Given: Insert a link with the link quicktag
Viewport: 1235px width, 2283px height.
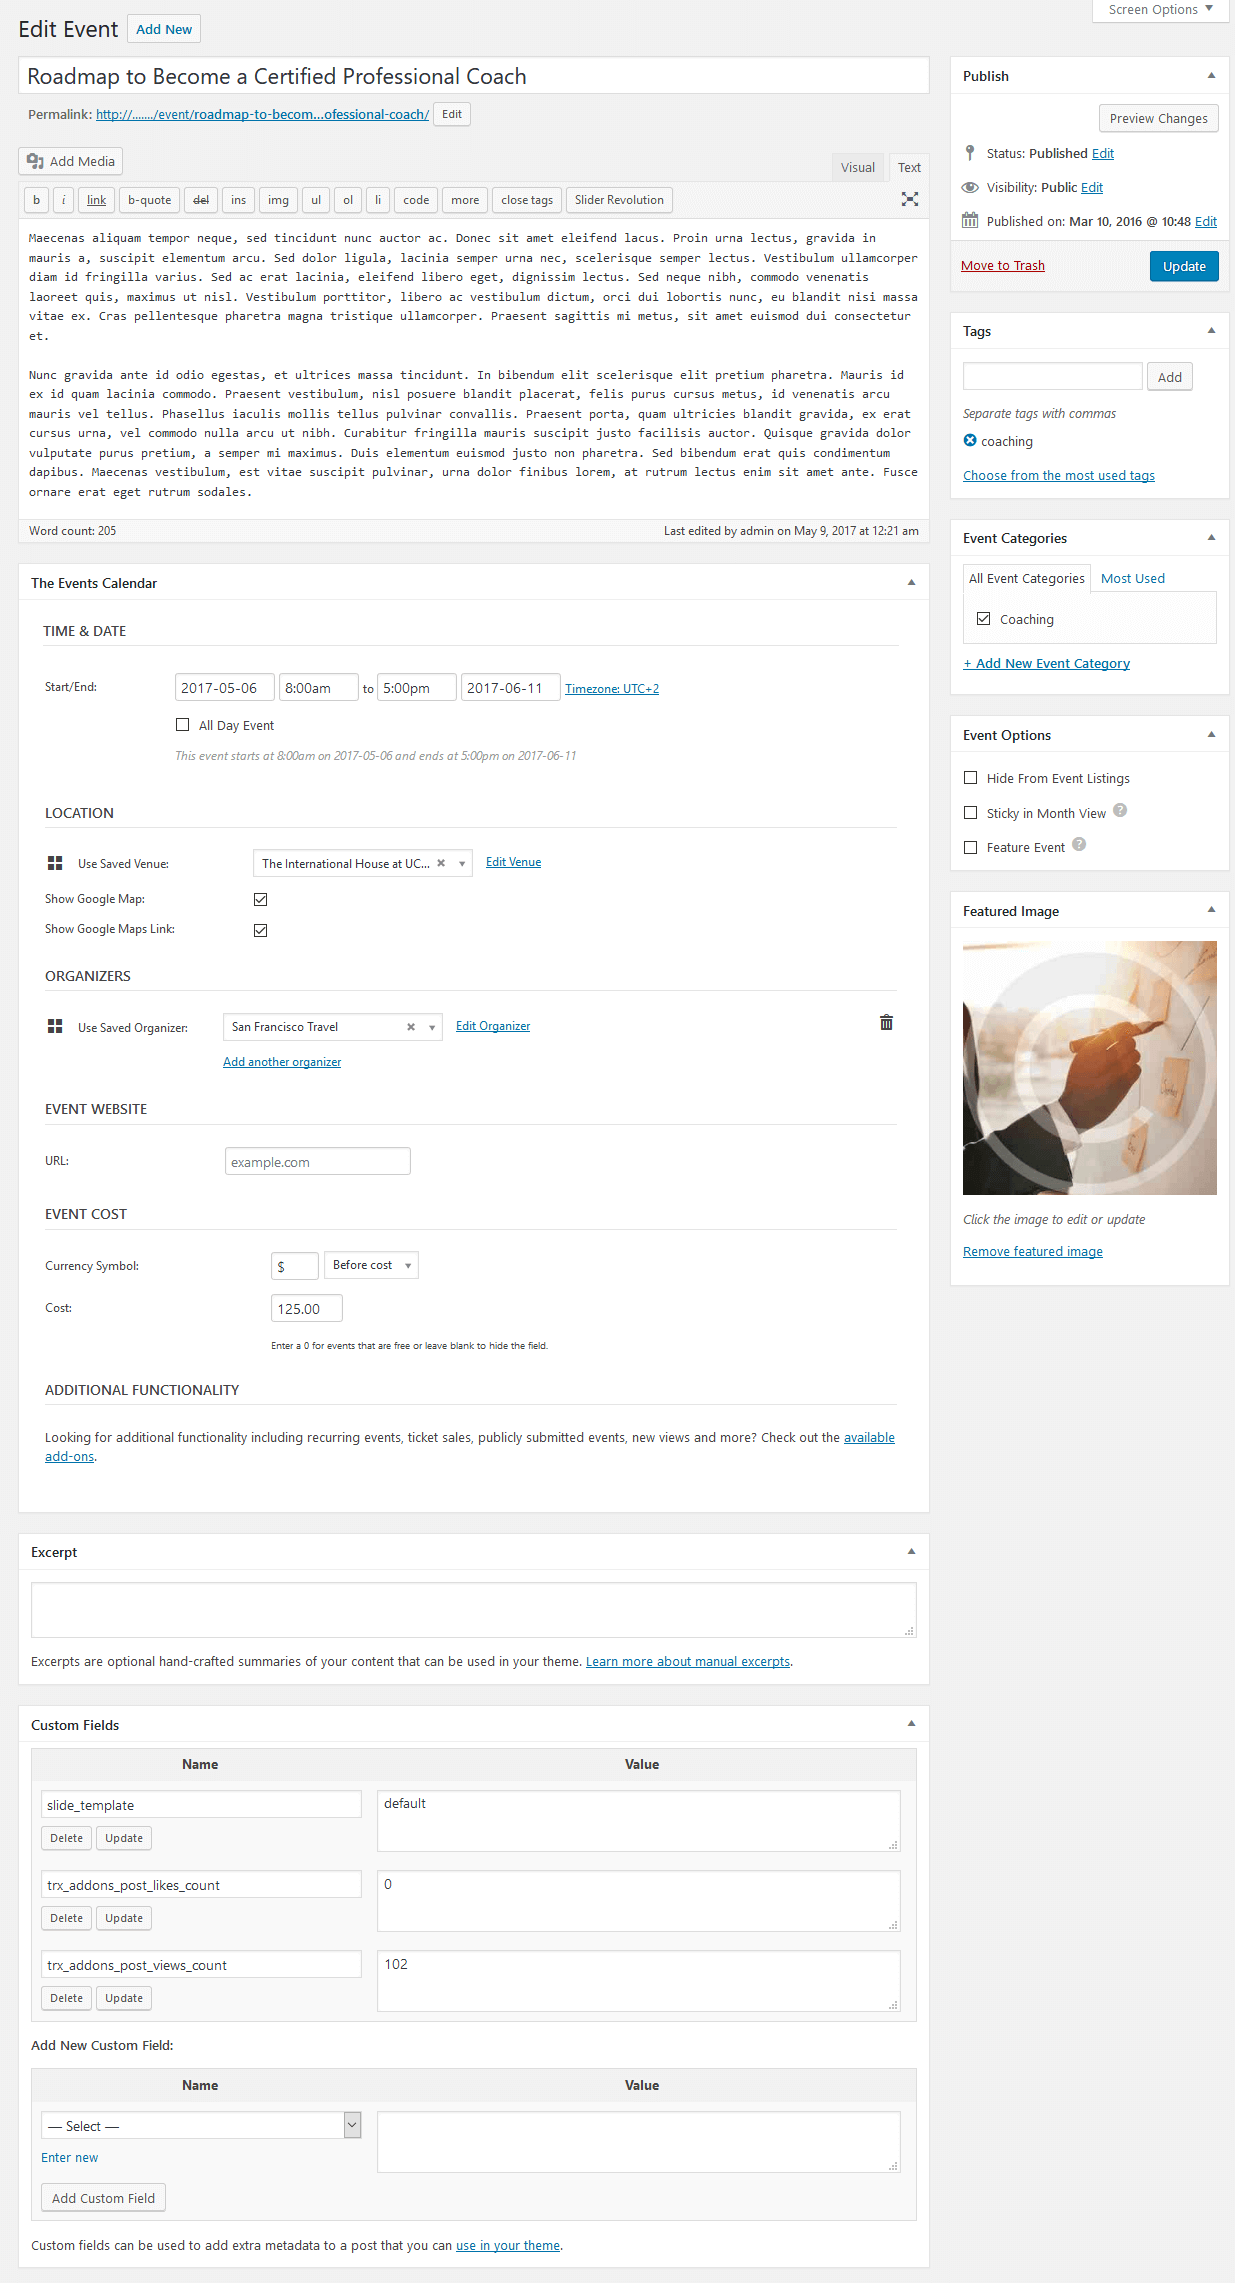Looking at the screenshot, I should coord(96,200).
